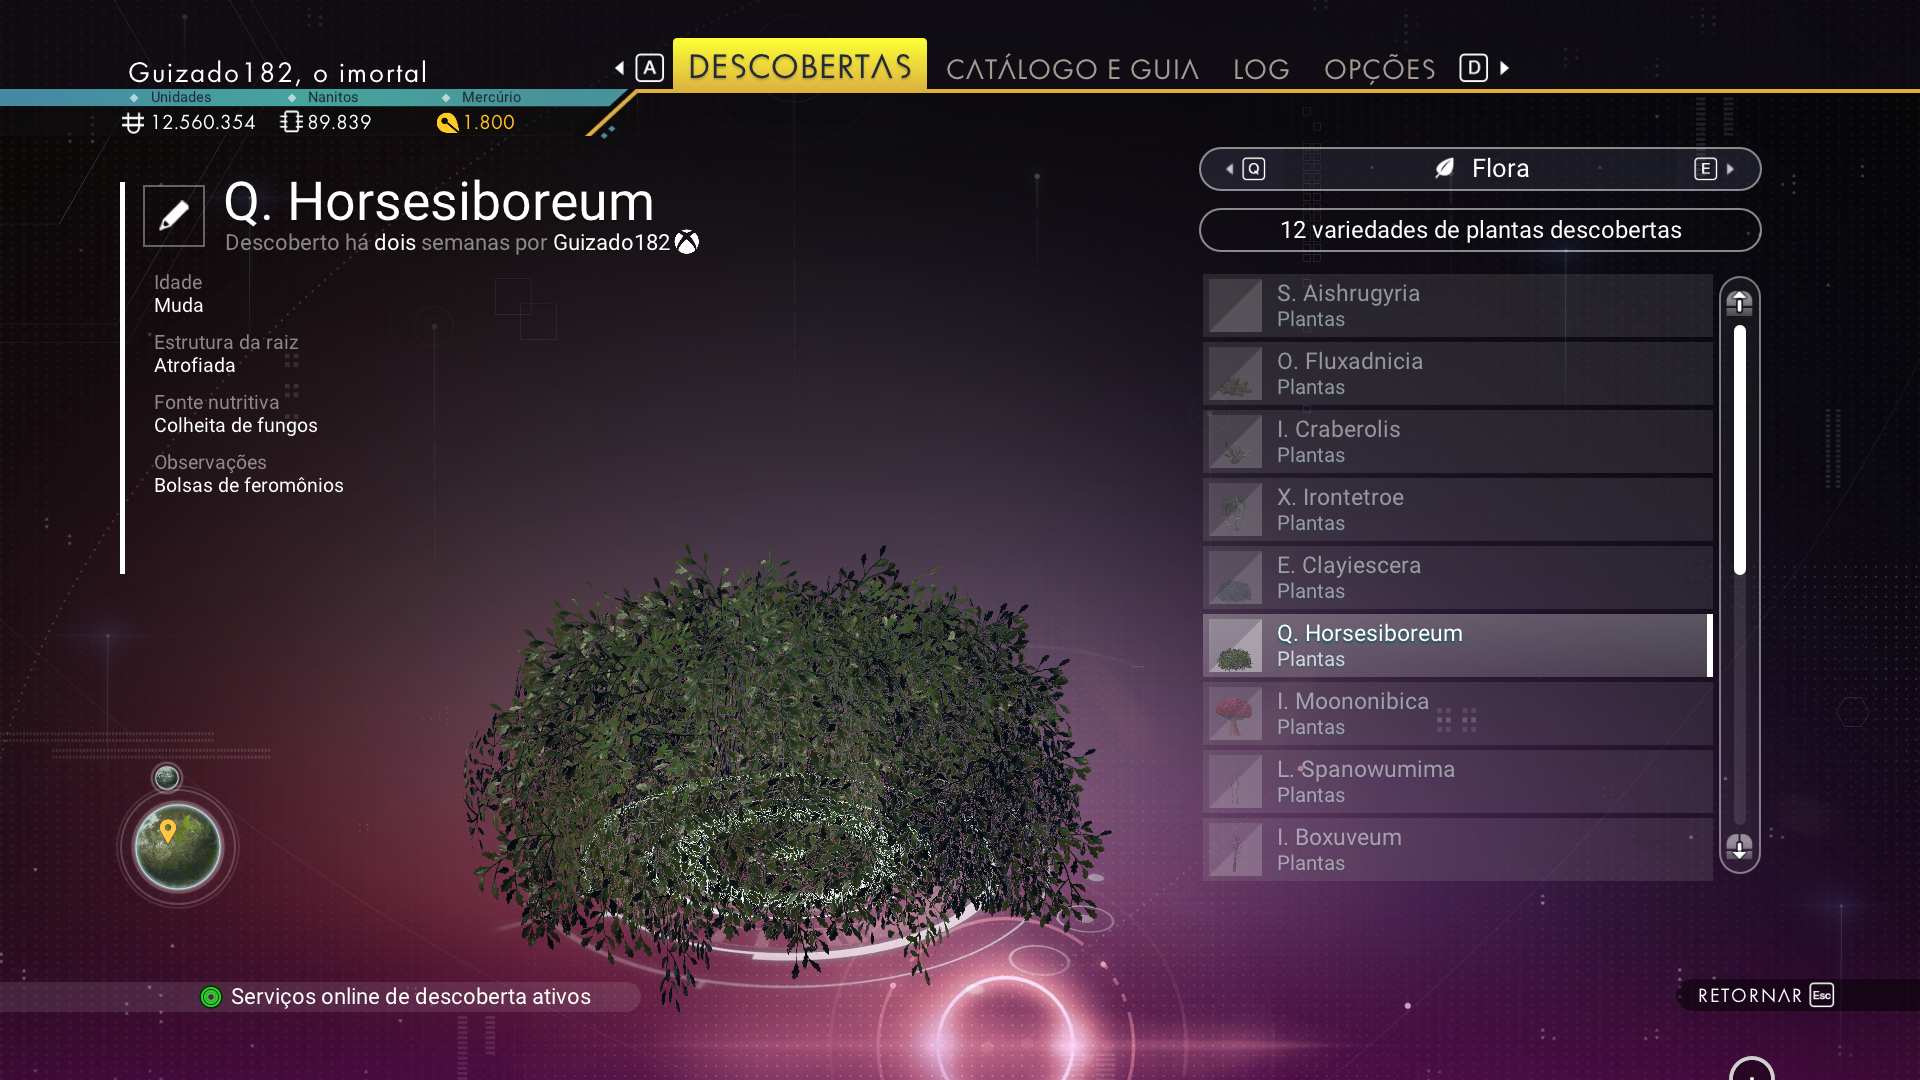Click the pencil rename icon
The height and width of the screenshot is (1080, 1920).
[x=174, y=215]
